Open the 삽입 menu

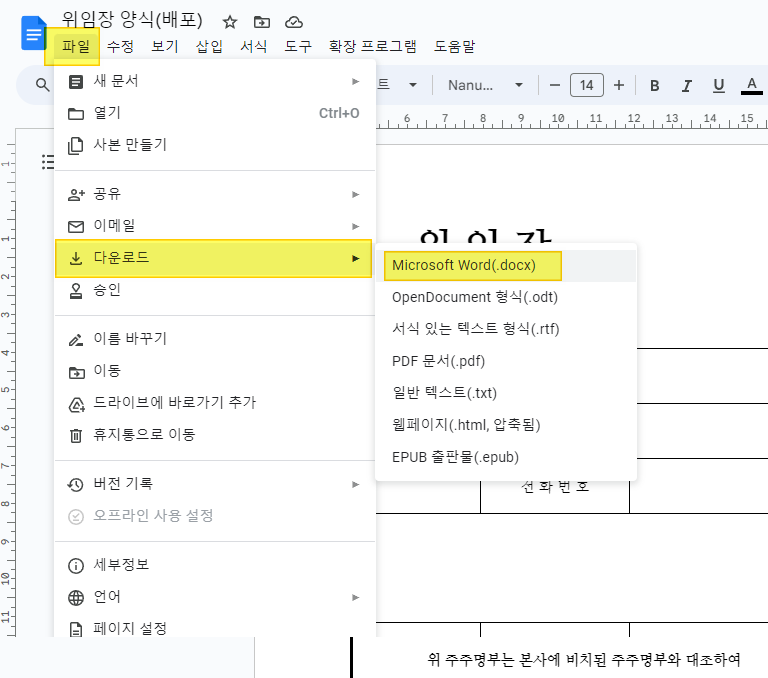(209, 47)
